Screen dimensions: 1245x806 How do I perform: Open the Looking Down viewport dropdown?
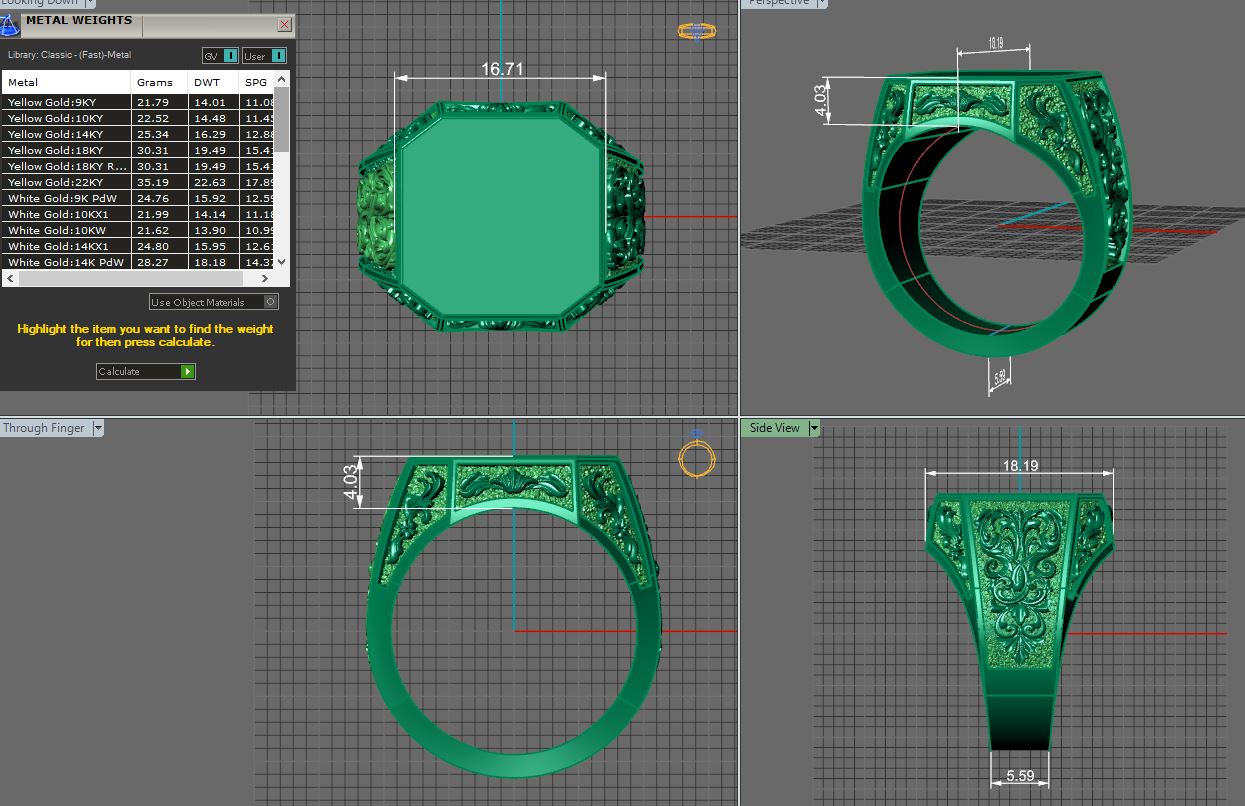pos(92,3)
